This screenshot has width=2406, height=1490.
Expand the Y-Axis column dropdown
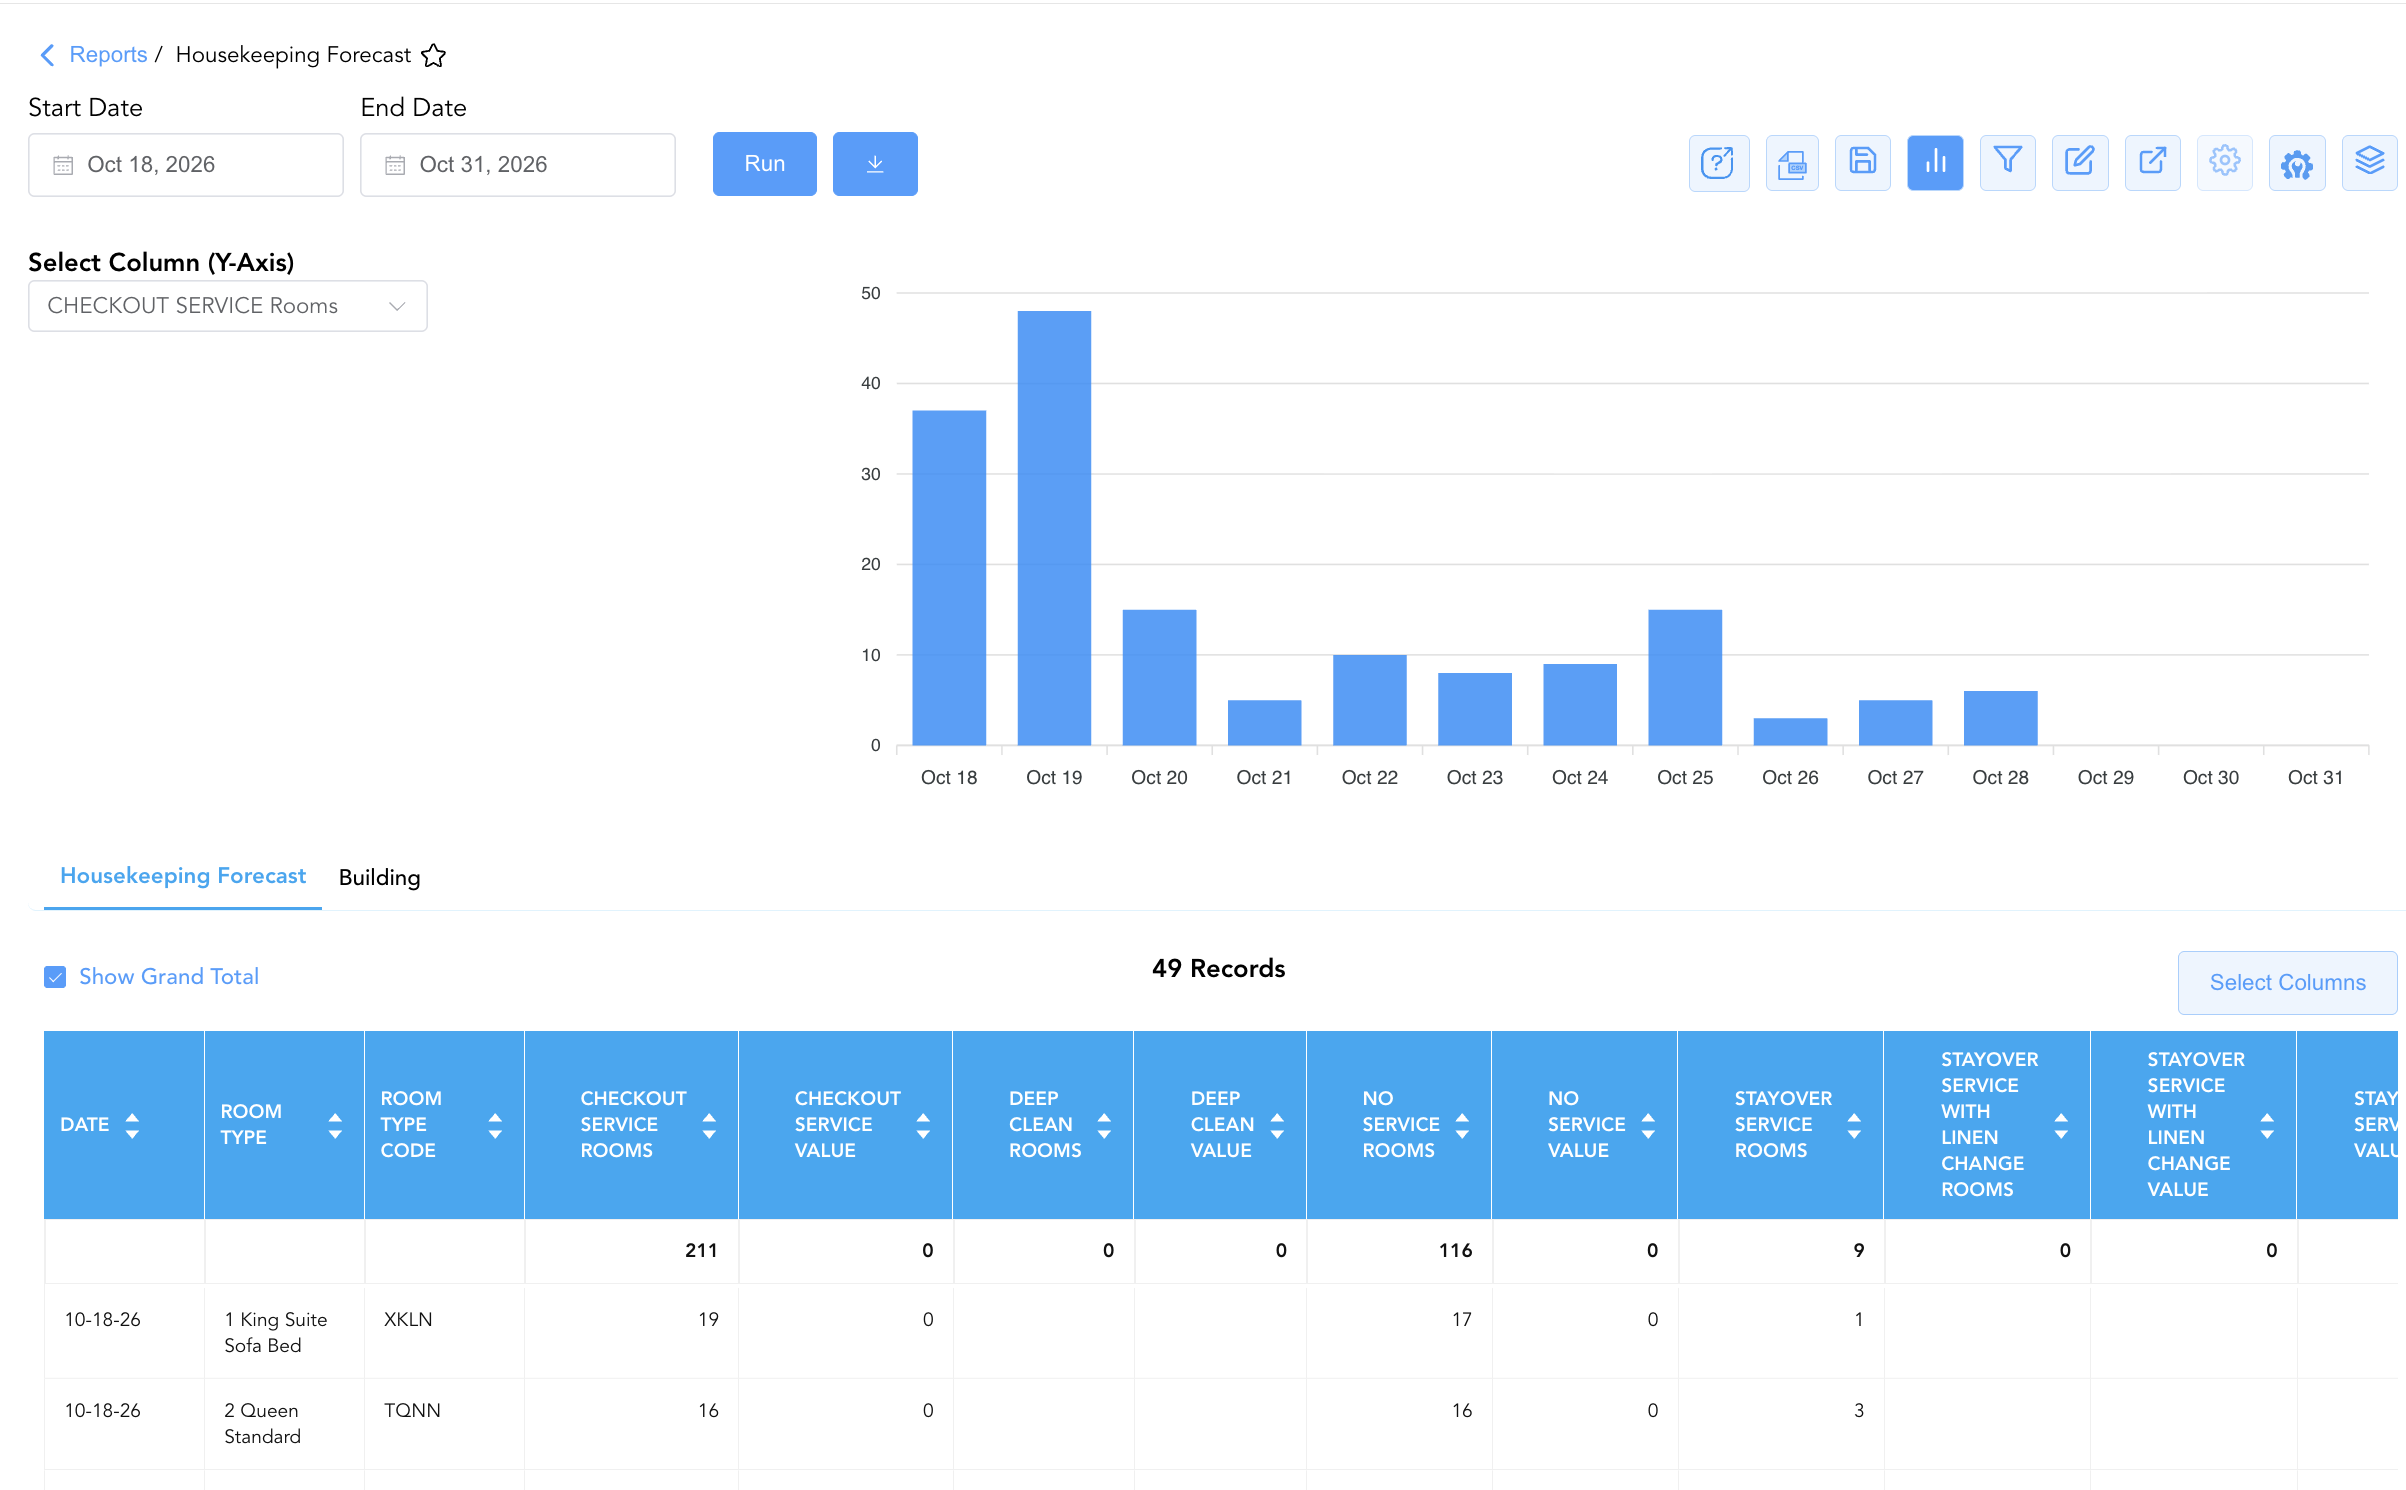pyautogui.click(x=228, y=306)
